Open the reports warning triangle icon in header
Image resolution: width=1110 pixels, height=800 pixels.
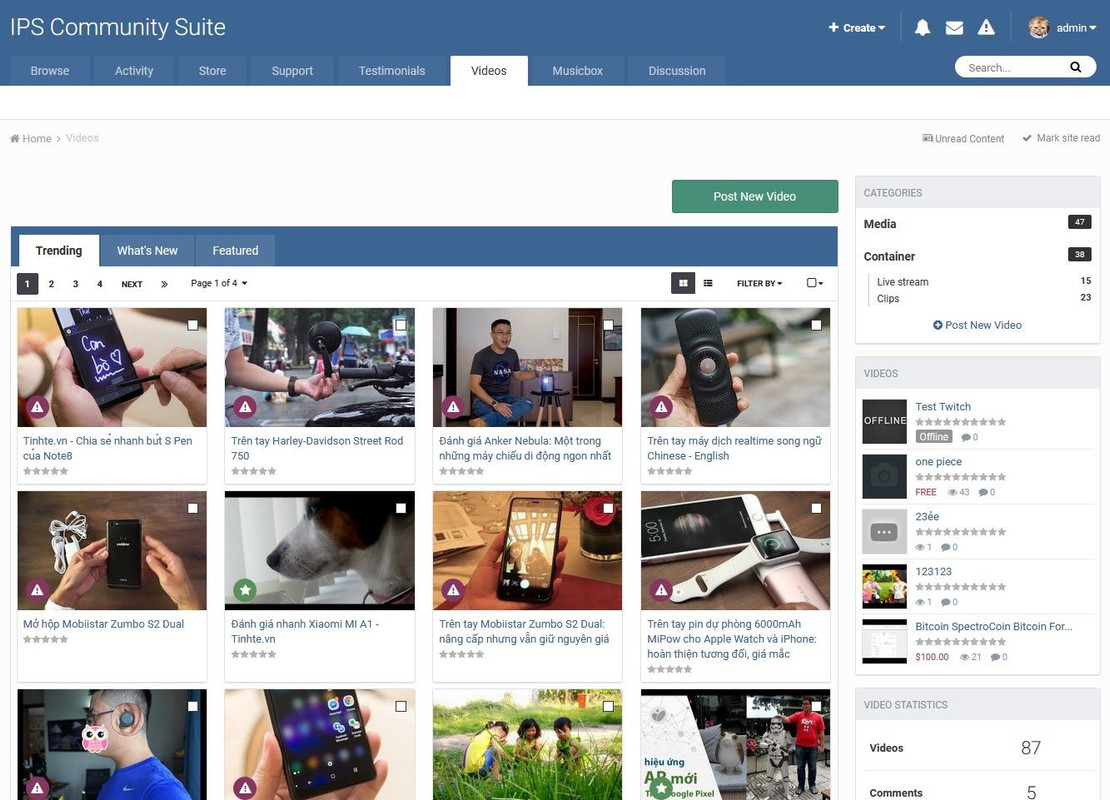(985, 28)
